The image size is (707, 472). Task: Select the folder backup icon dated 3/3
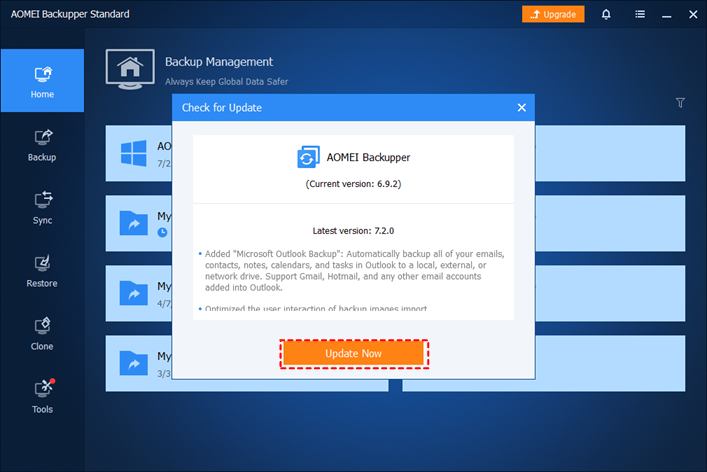pos(133,363)
